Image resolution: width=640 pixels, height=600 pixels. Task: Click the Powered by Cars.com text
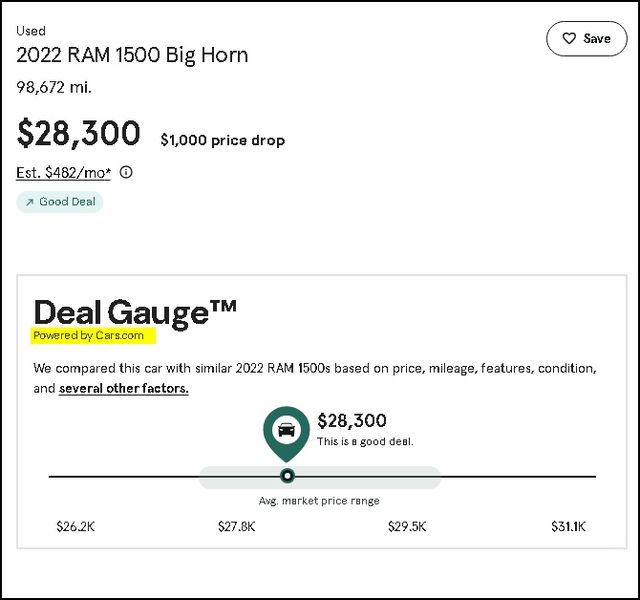click(89, 336)
